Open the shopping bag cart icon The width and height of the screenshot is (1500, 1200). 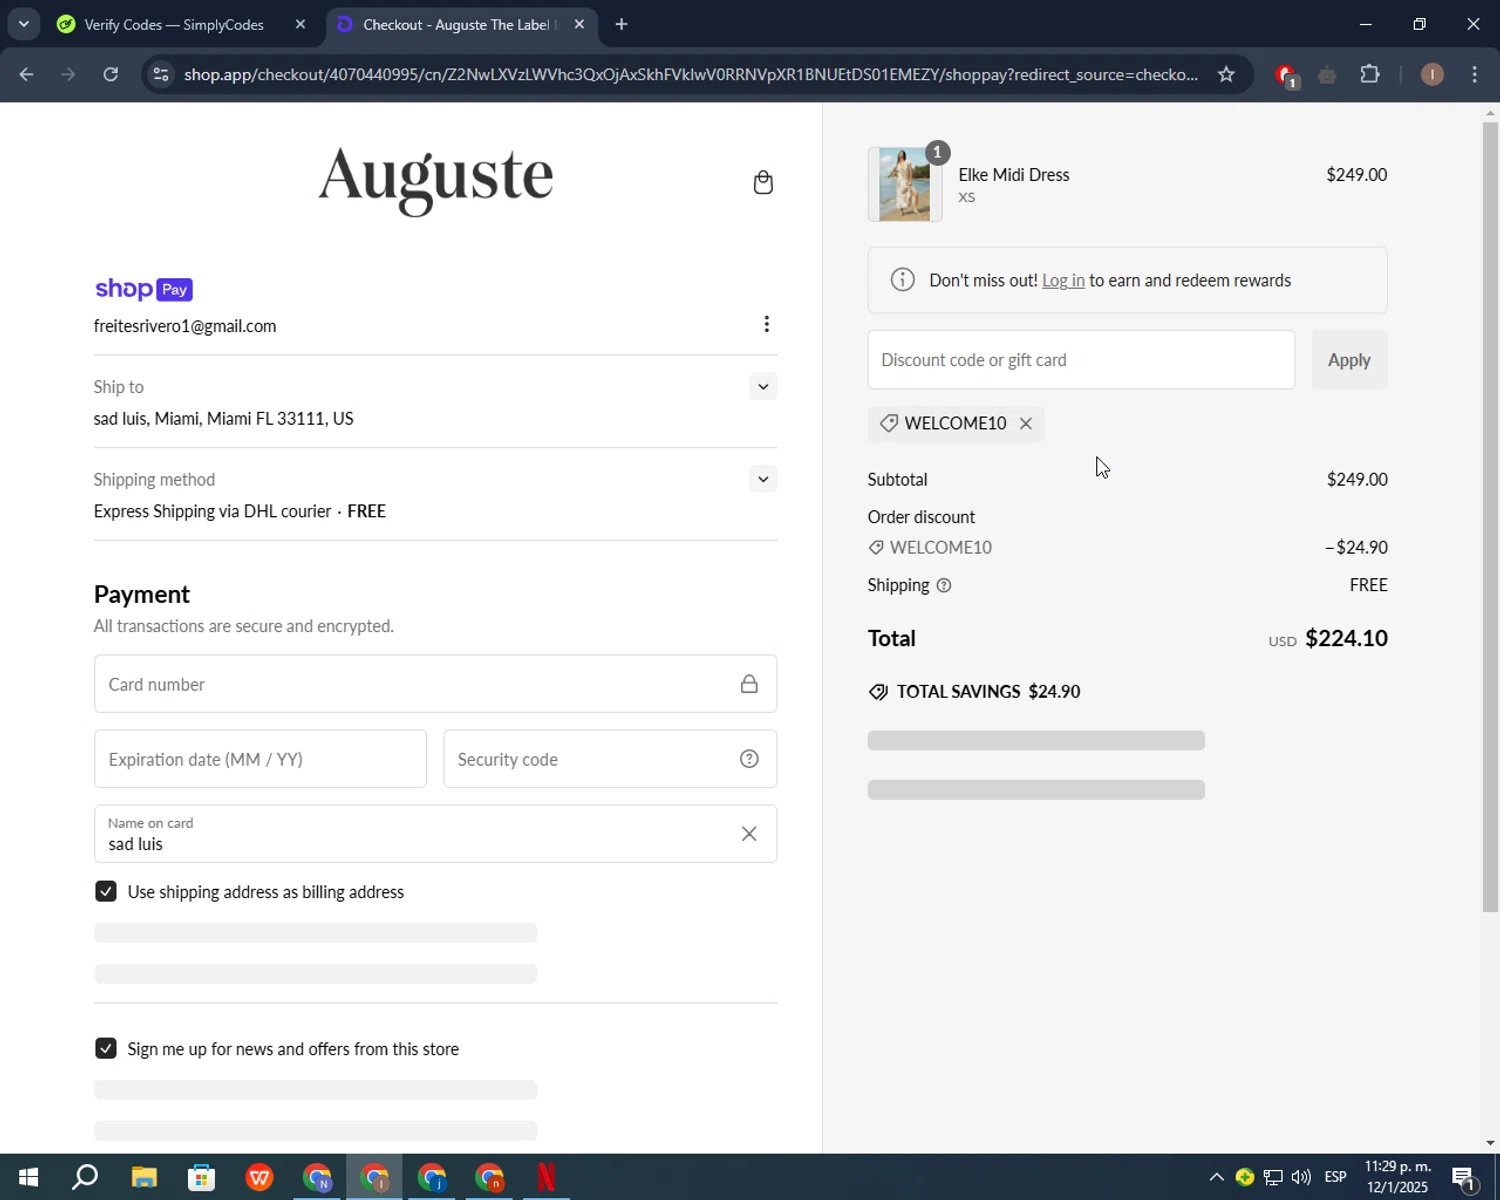[x=763, y=182]
